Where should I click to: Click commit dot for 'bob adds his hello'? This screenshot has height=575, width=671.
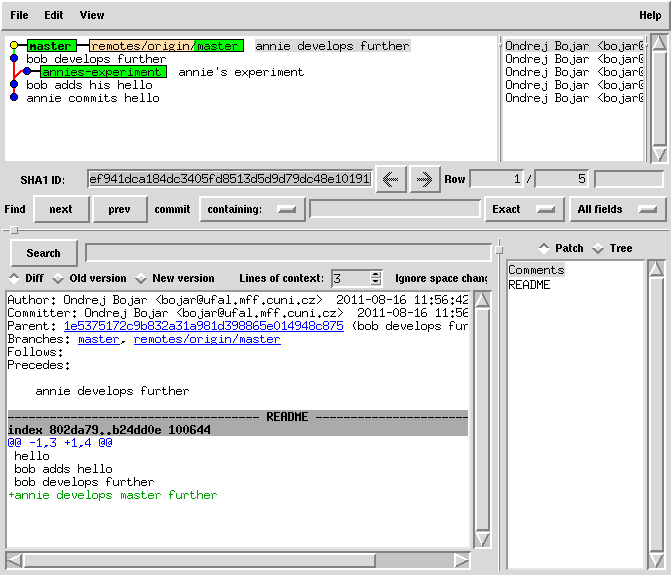coord(14,85)
